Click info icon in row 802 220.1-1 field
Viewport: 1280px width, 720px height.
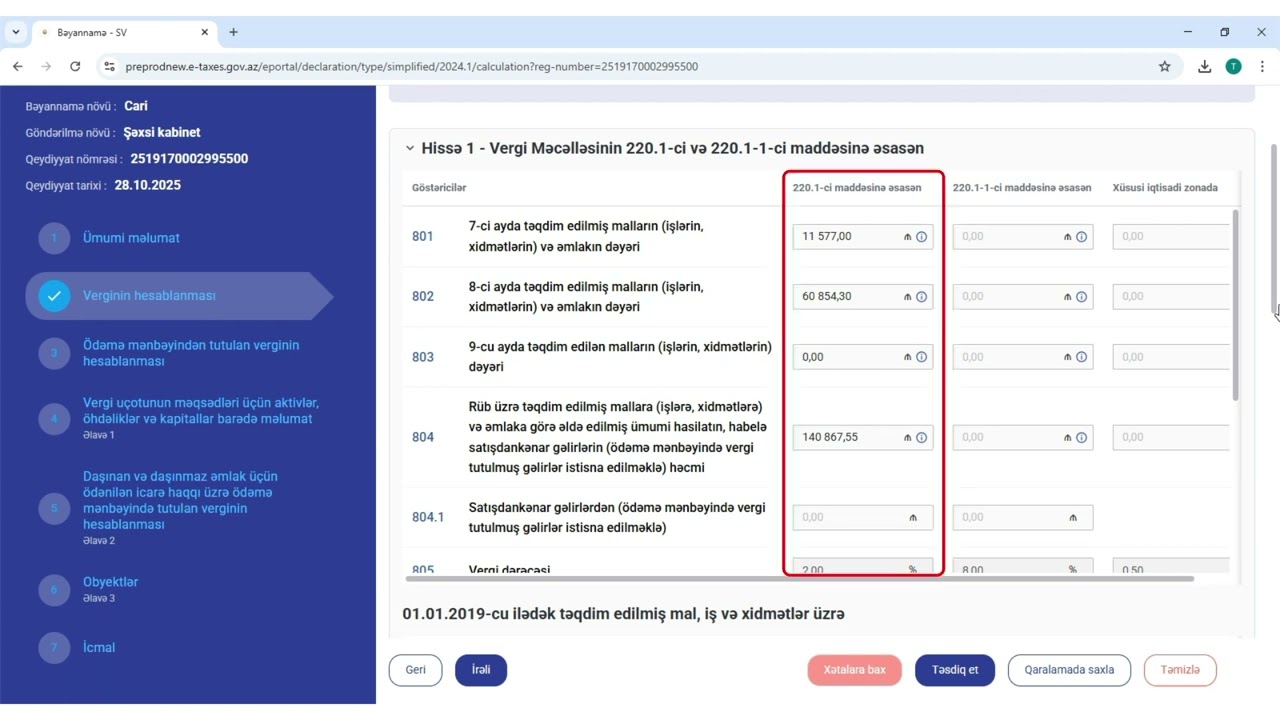point(1082,297)
